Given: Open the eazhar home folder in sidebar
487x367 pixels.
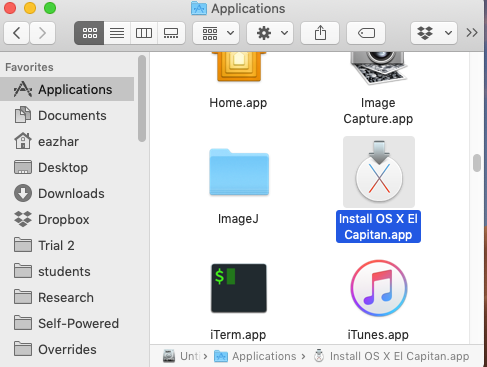Looking at the screenshot, I should tap(67, 141).
